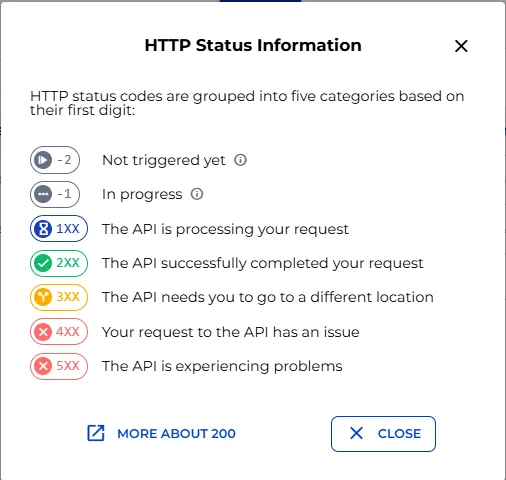506x480 pixels.
Task: Click the -1 in progress status badge
Action: point(55,194)
